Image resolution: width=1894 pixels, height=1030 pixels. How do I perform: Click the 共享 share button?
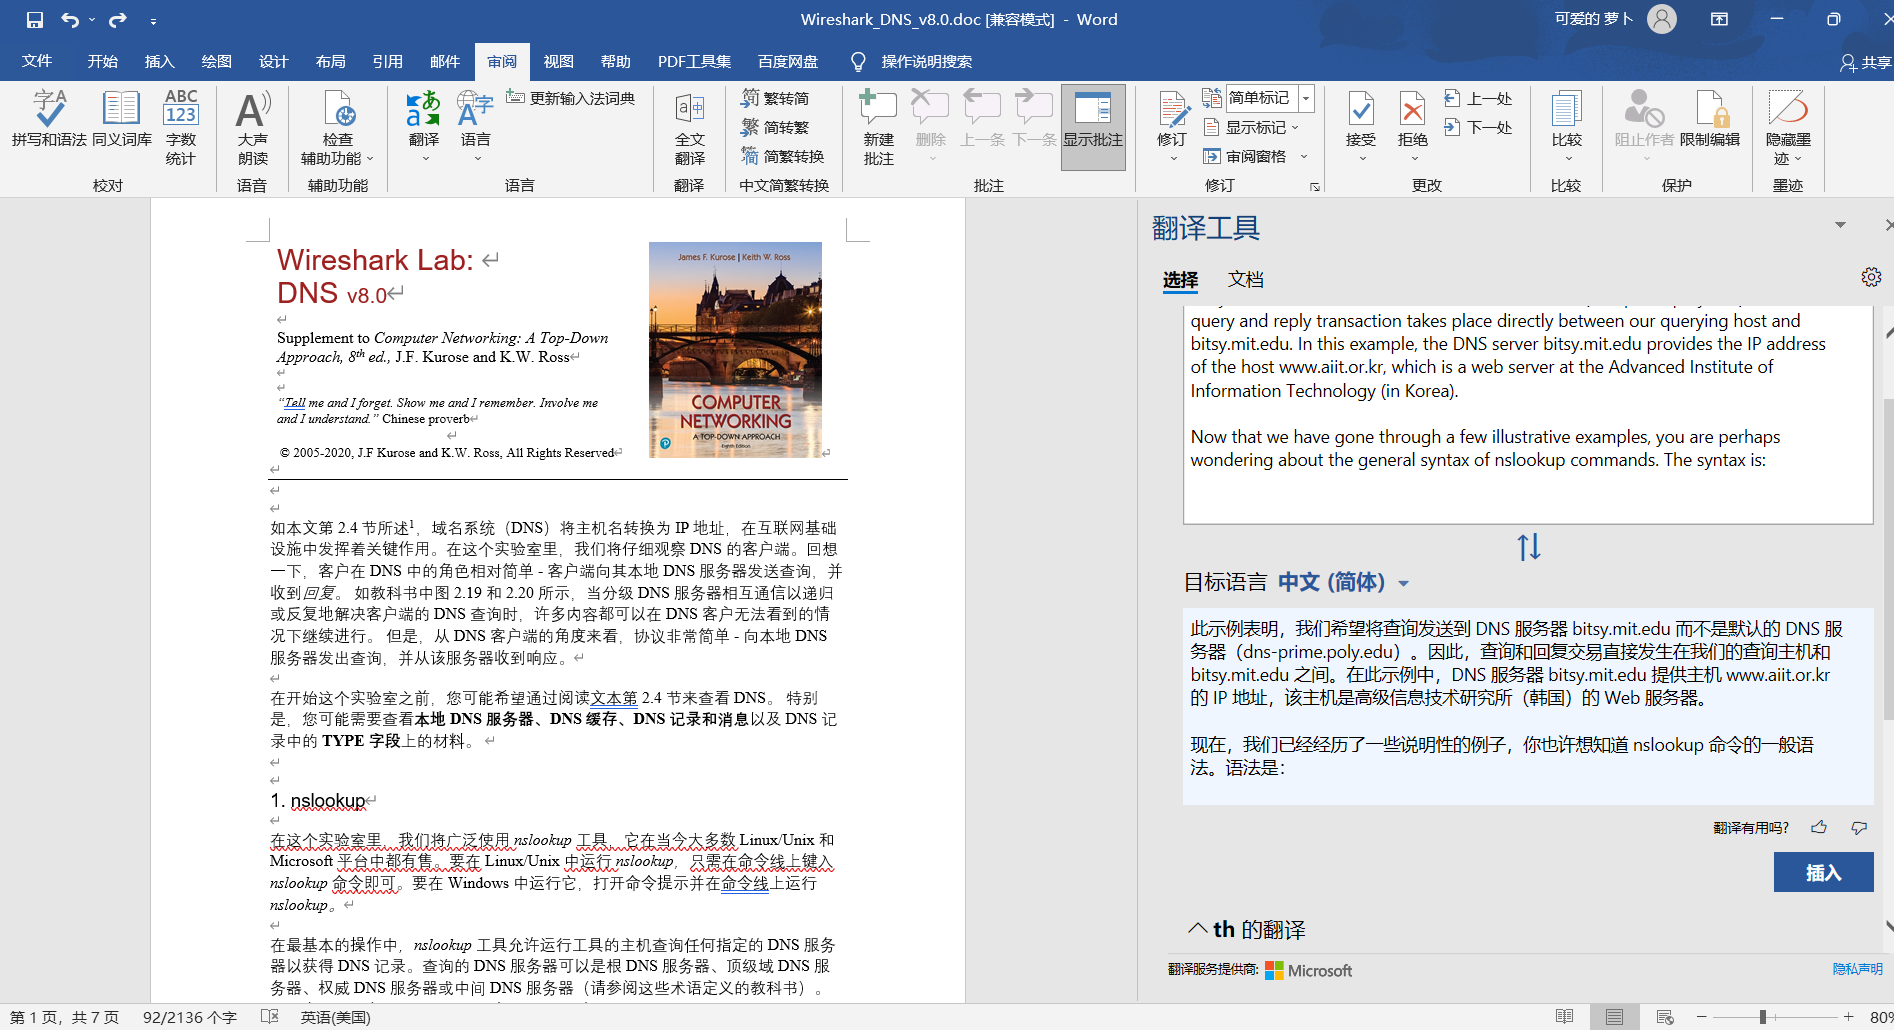[1866, 62]
